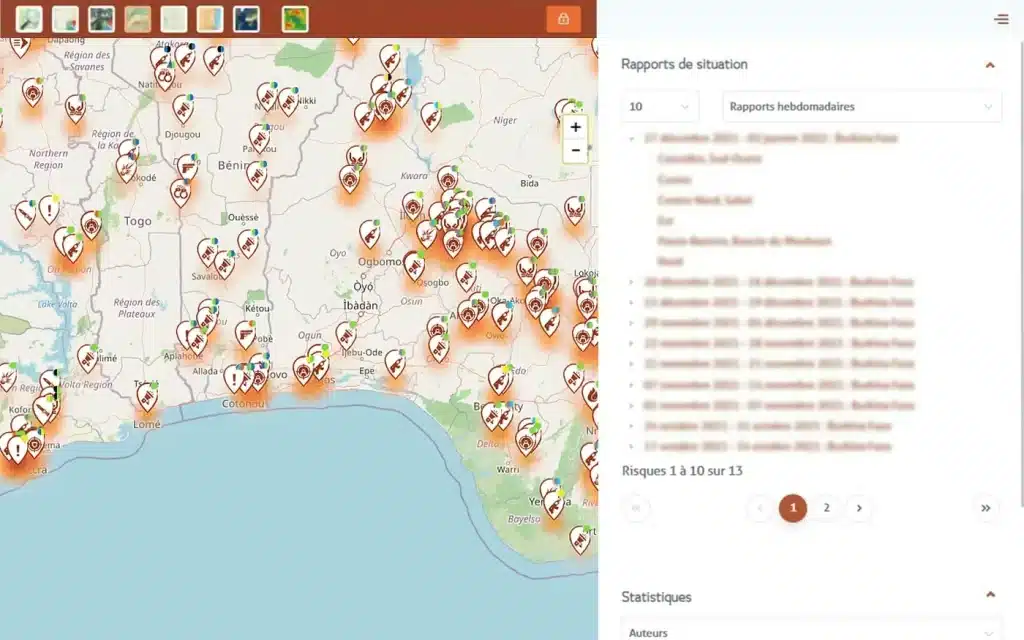The image size is (1024, 640).
Task: Expand the 25 octobre 2021 report row
Action: (x=767, y=426)
